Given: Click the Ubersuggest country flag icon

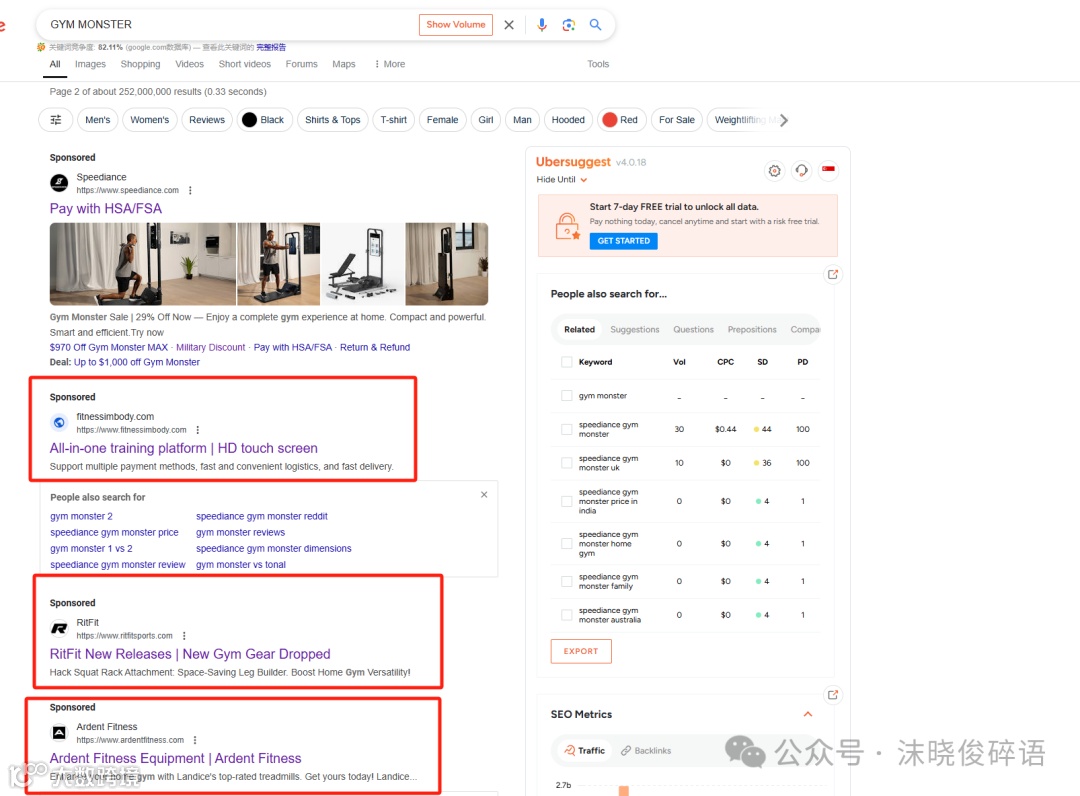Looking at the screenshot, I should (x=828, y=169).
